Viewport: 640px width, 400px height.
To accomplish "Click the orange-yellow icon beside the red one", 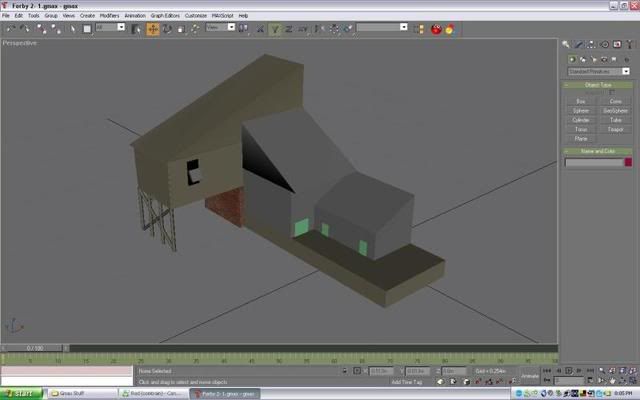I will point(450,29).
